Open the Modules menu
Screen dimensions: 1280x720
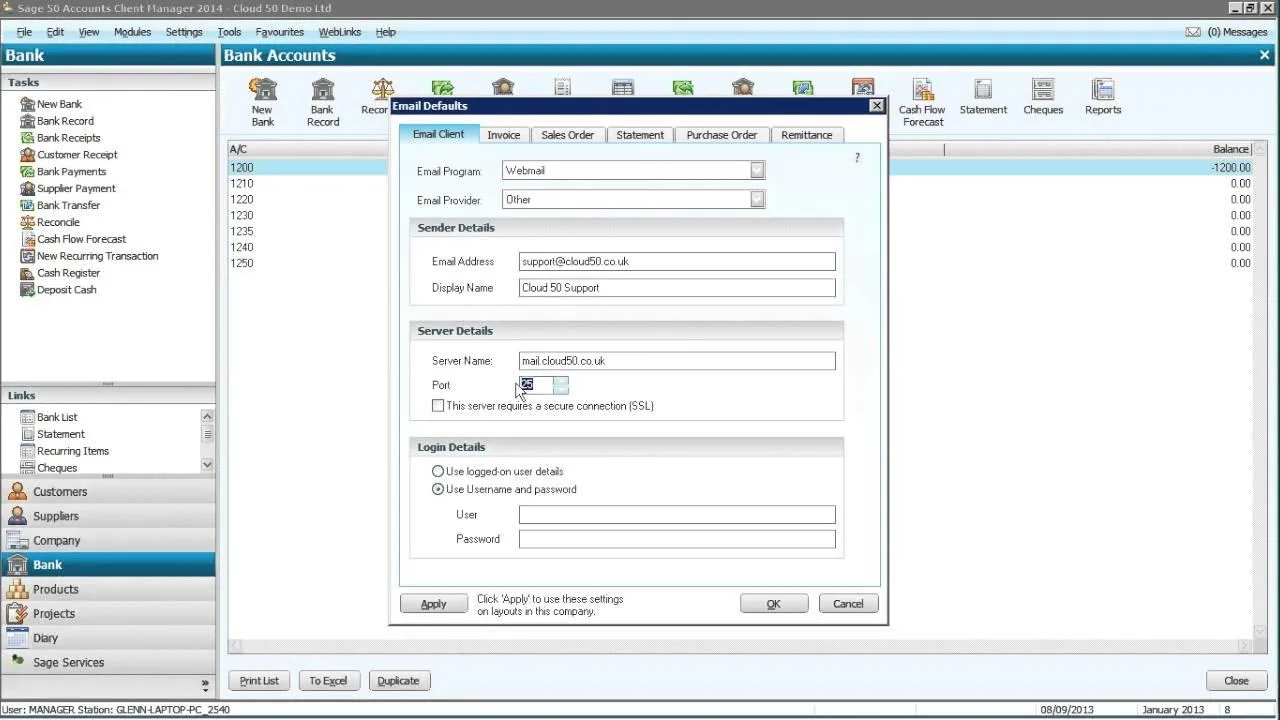point(132,32)
